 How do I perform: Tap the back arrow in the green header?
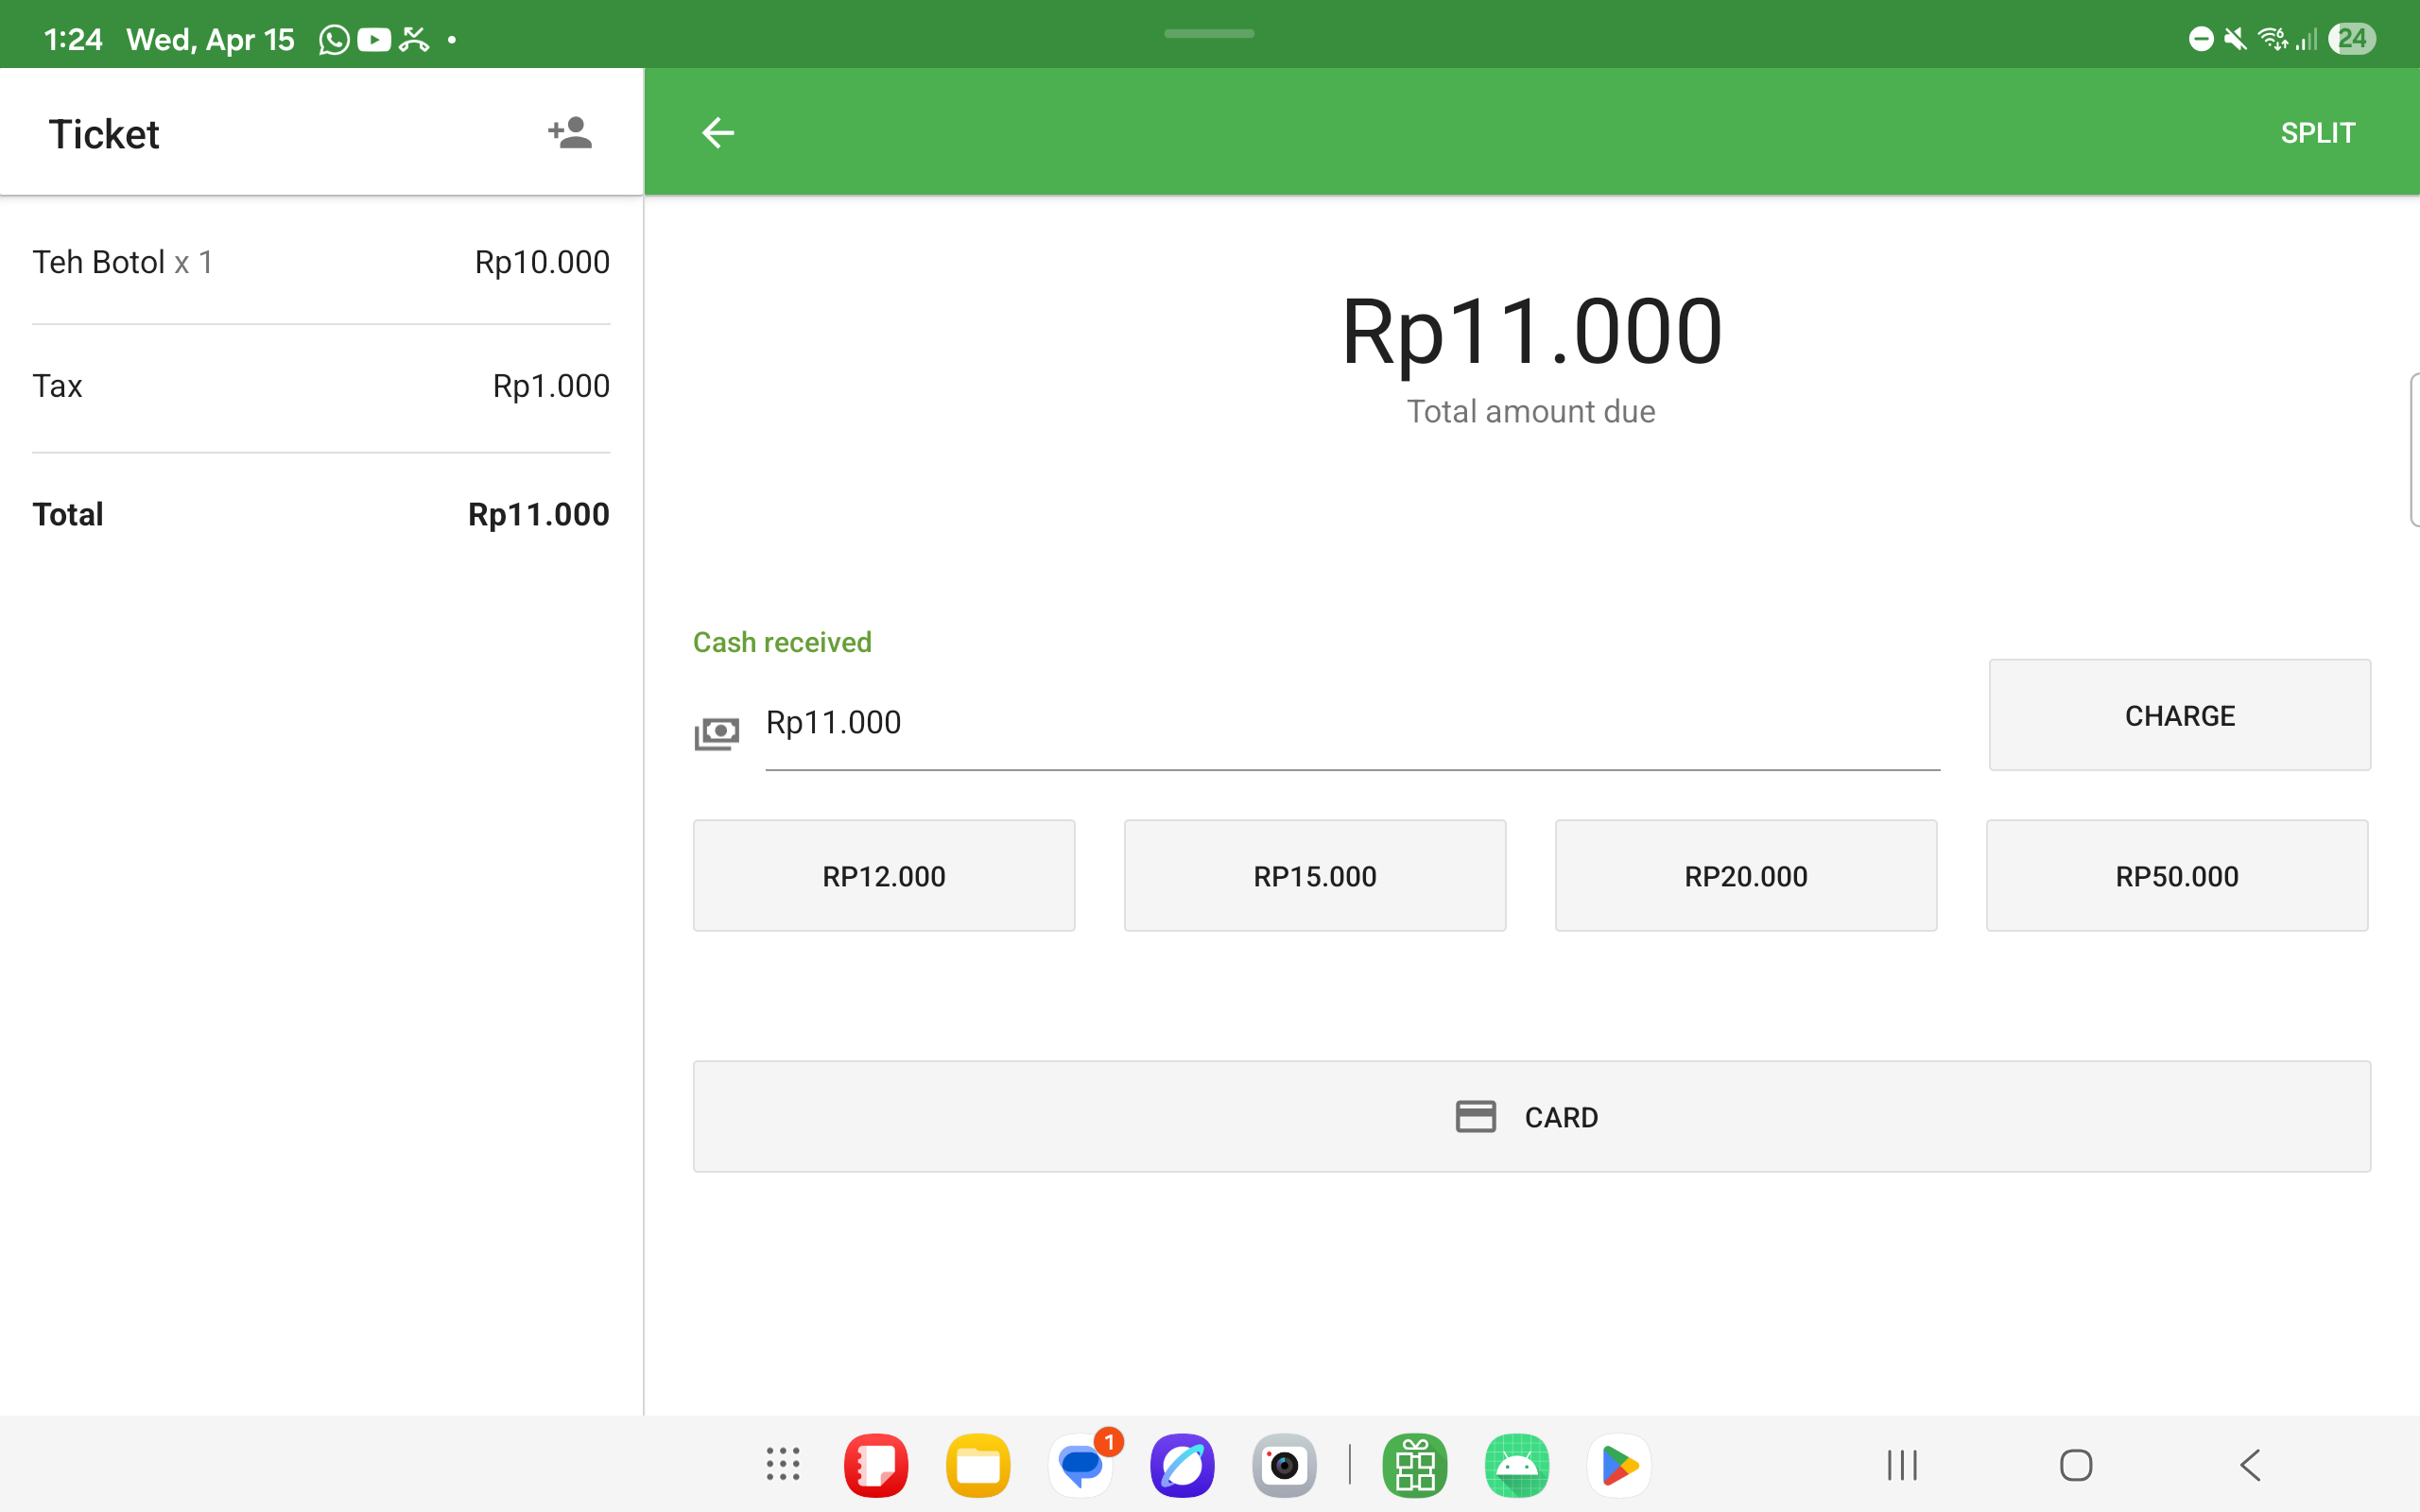click(718, 131)
